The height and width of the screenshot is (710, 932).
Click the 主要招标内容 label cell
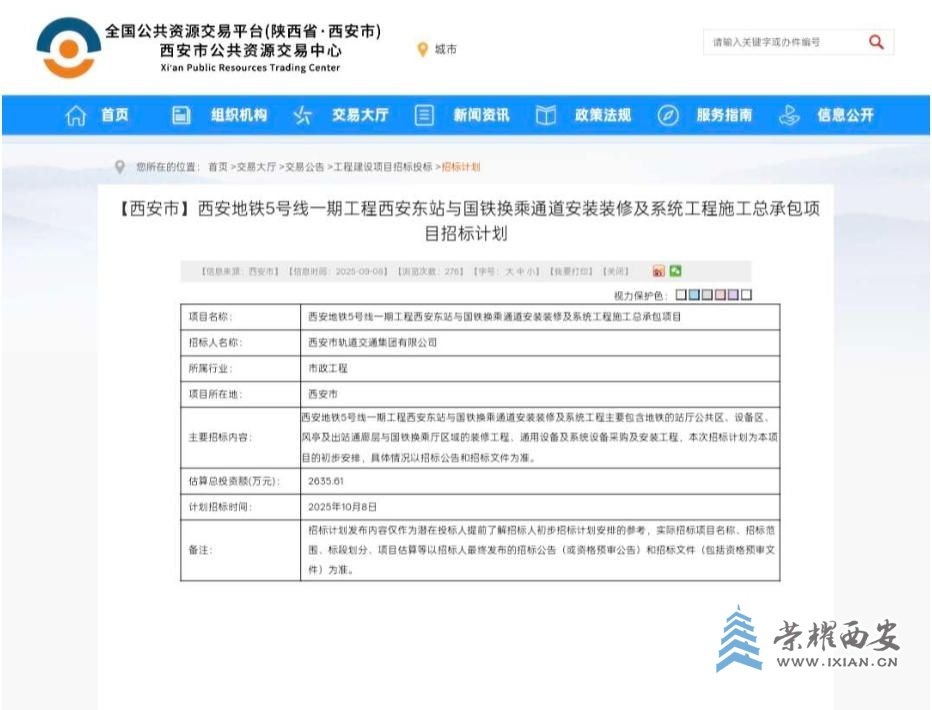coord(241,438)
